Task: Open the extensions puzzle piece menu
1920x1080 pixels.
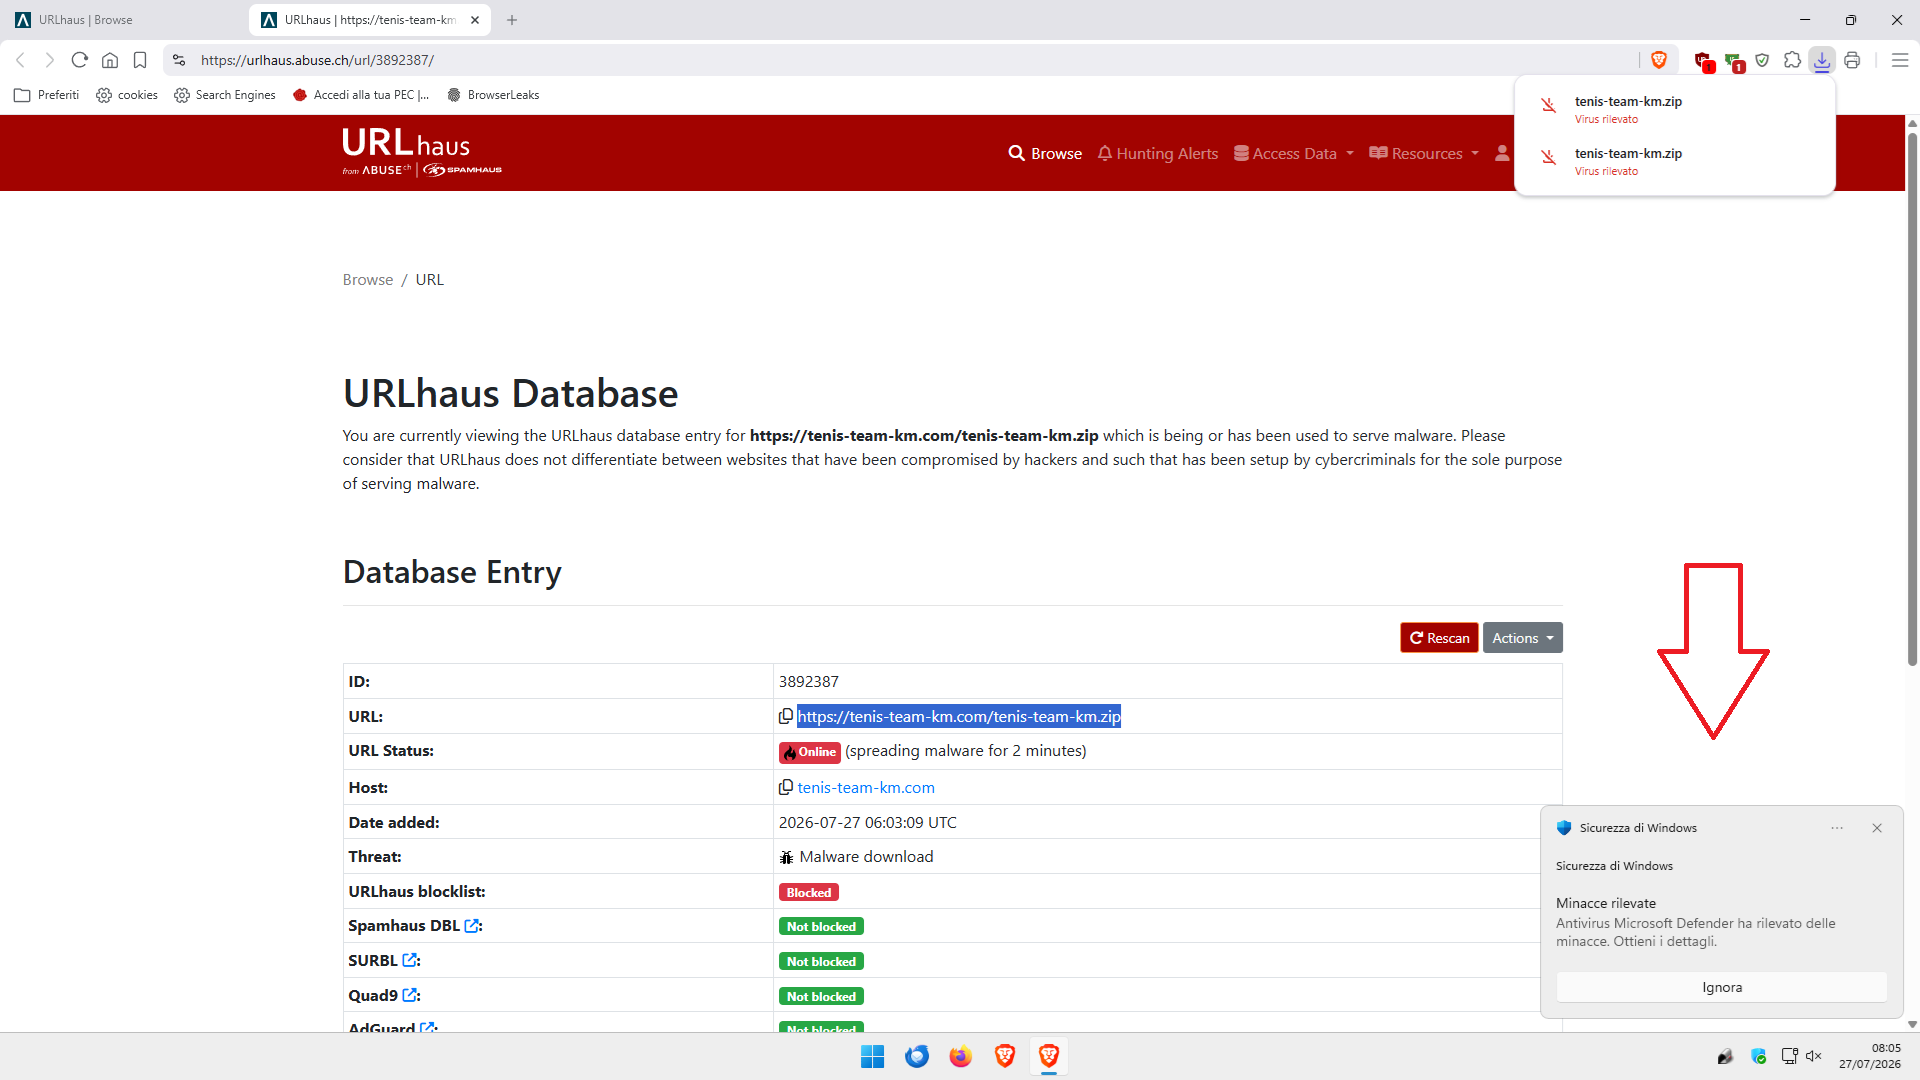Action: tap(1792, 60)
